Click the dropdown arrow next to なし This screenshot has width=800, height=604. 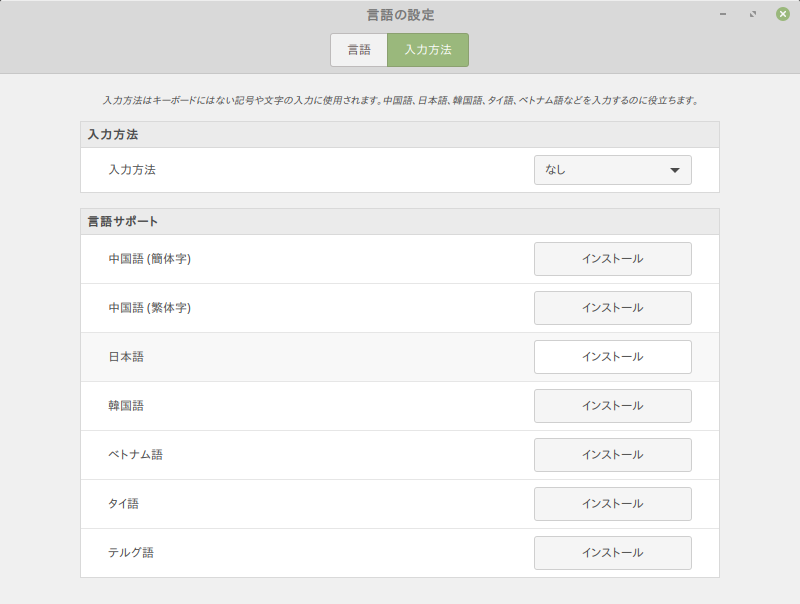click(x=675, y=170)
